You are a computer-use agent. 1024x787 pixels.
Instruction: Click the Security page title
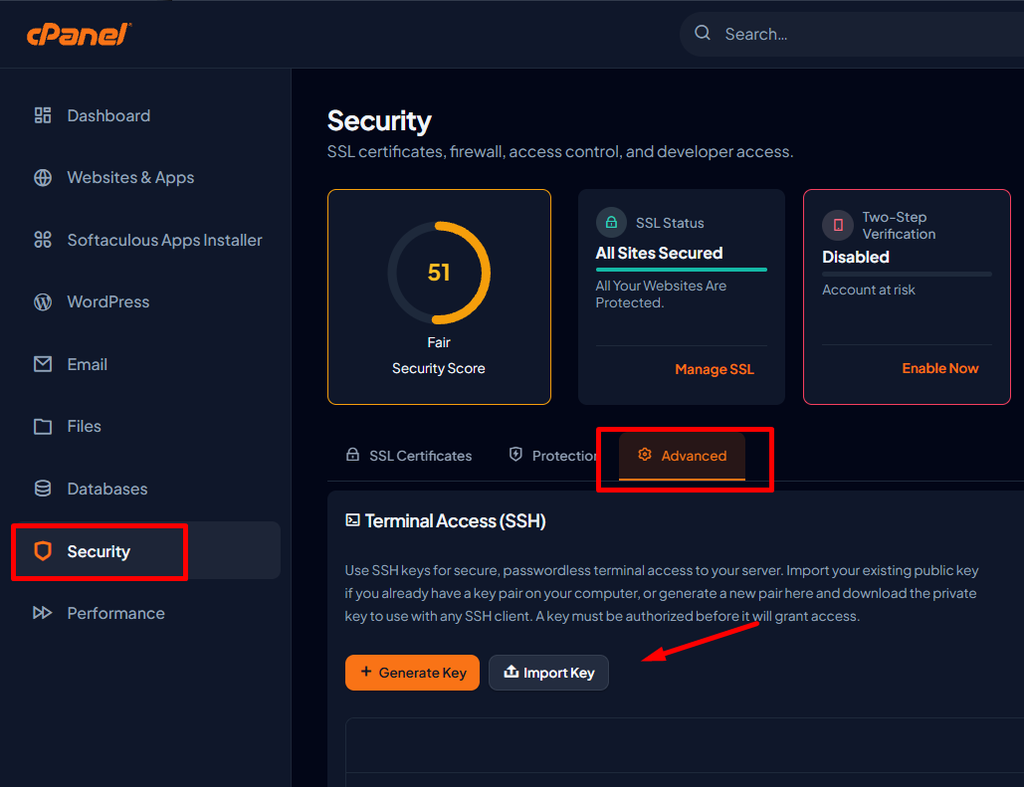pos(379,121)
